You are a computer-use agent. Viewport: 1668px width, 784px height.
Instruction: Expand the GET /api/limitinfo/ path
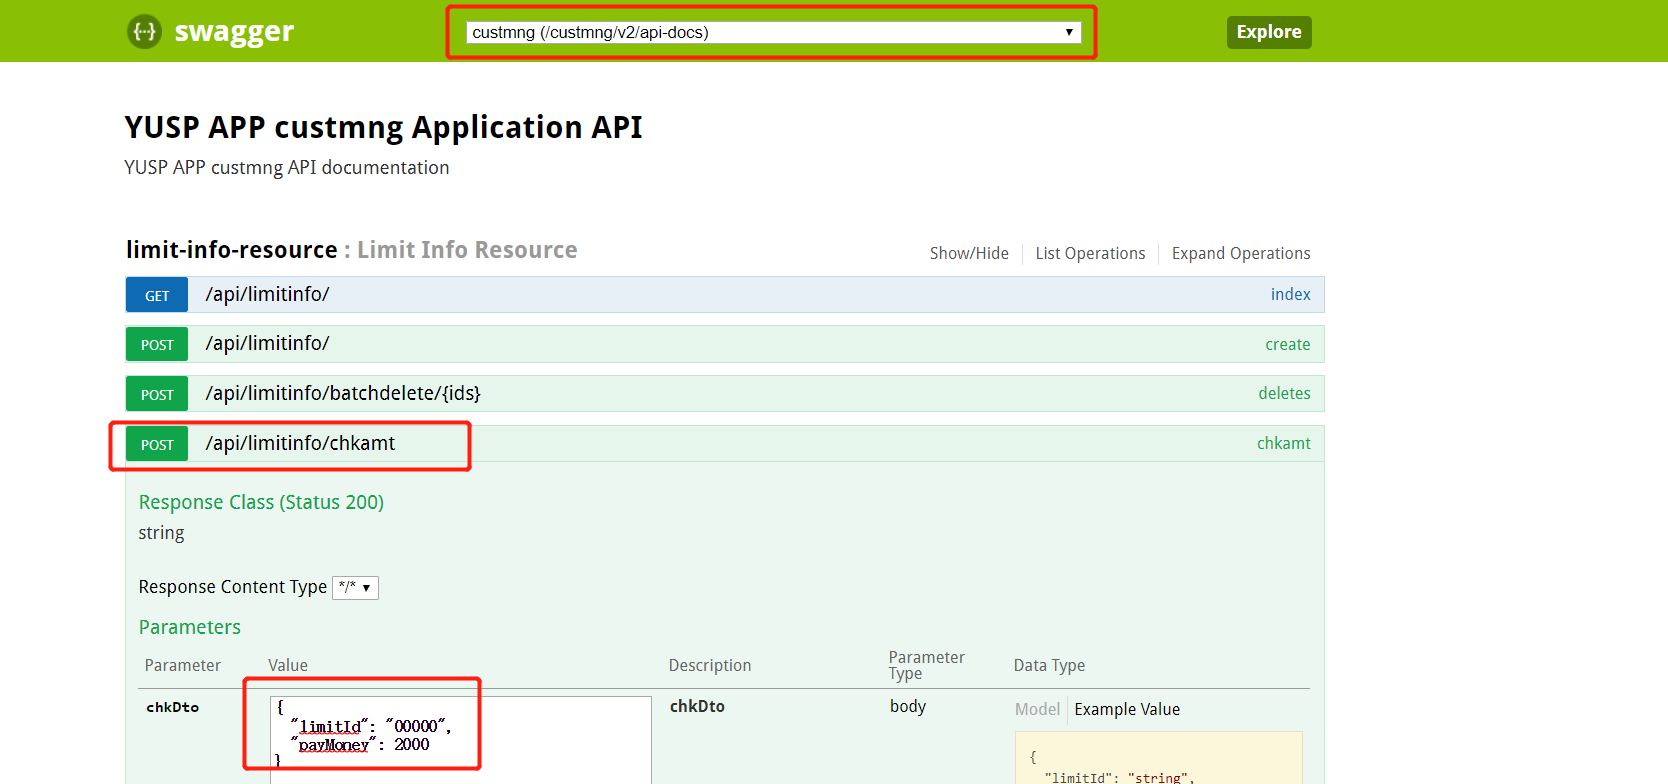coord(267,294)
